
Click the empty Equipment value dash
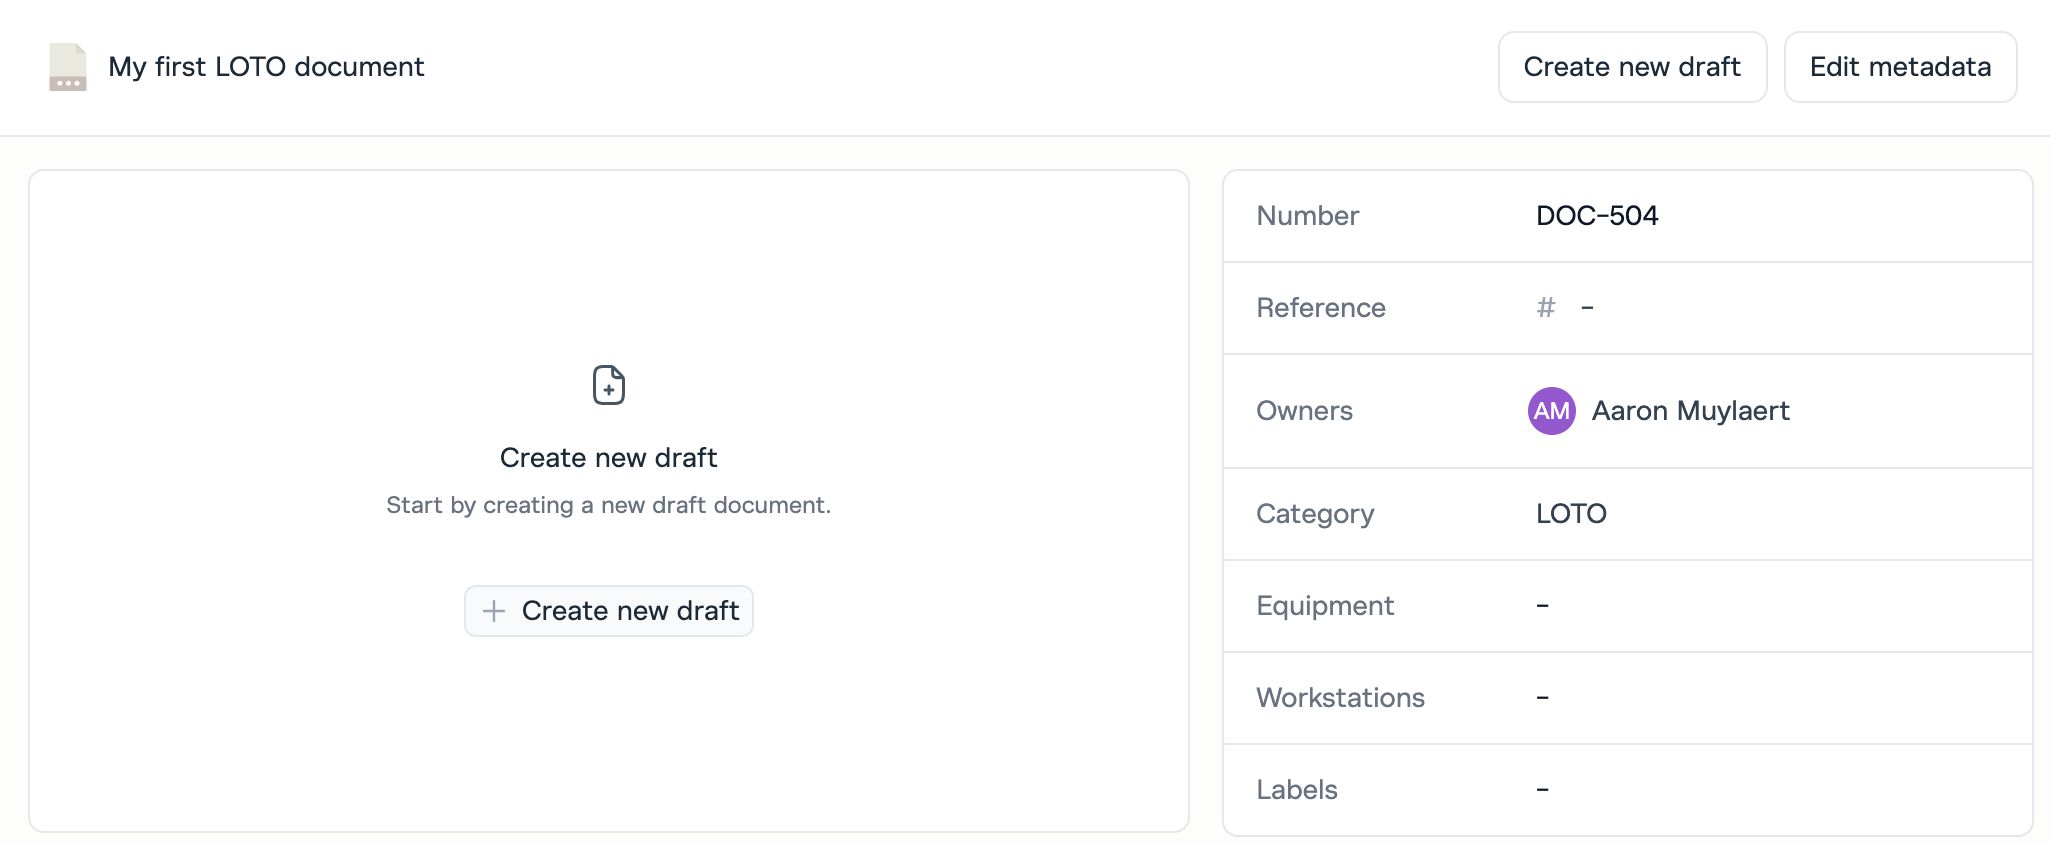point(1543,606)
